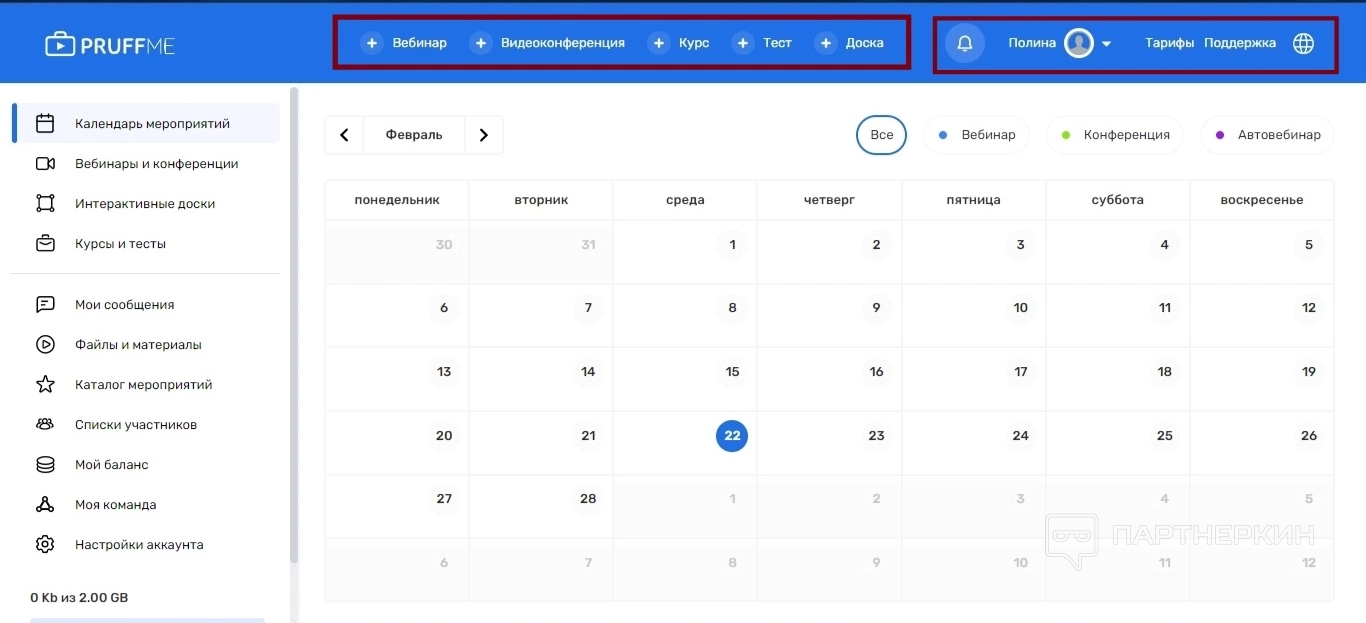
Task: Expand the user account dropdown arrow
Action: (x=1106, y=44)
